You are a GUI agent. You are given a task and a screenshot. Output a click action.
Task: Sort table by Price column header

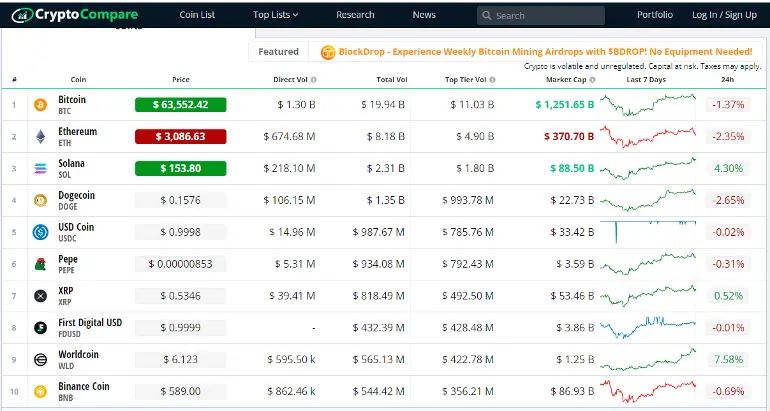tap(180, 80)
